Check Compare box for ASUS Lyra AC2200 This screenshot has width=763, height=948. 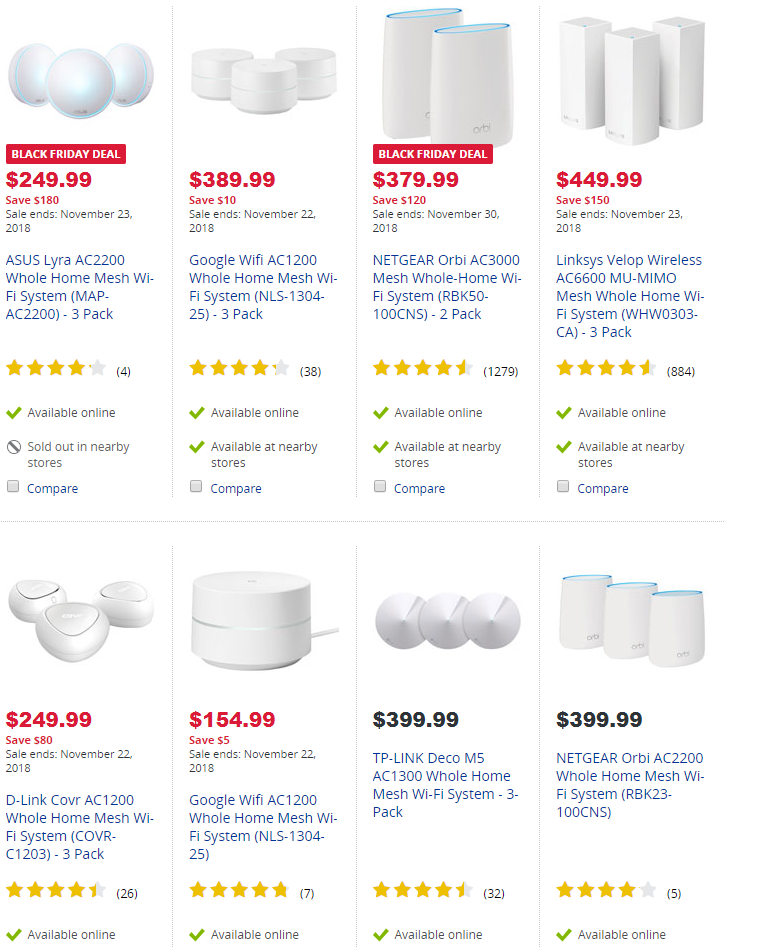tap(13, 487)
